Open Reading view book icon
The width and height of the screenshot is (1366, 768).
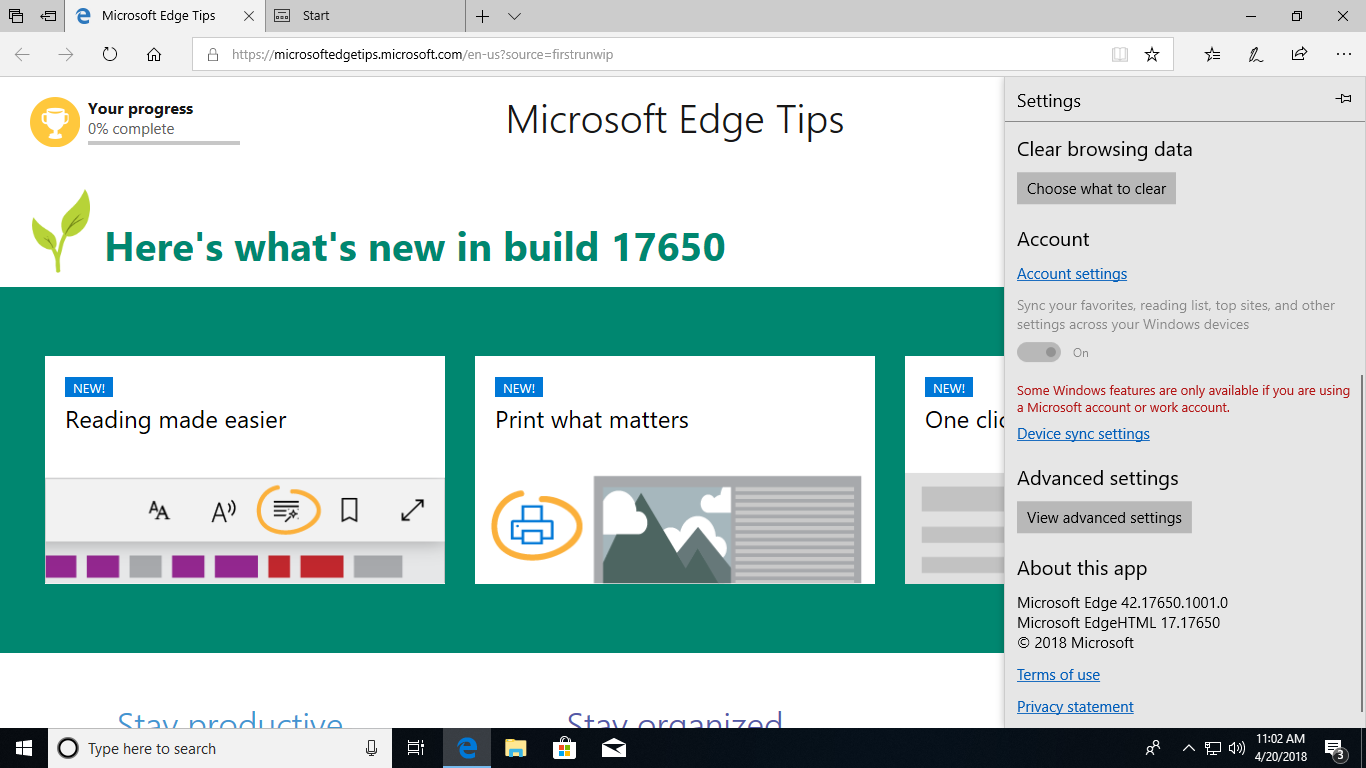point(1120,55)
